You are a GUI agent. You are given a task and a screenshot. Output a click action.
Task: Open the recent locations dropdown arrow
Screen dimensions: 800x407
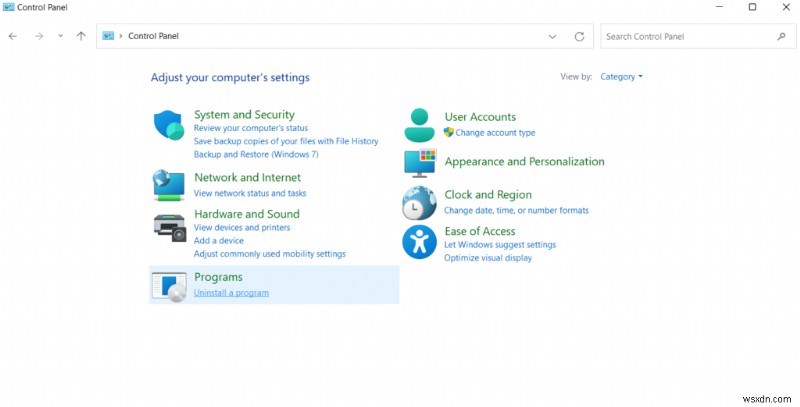pos(60,36)
